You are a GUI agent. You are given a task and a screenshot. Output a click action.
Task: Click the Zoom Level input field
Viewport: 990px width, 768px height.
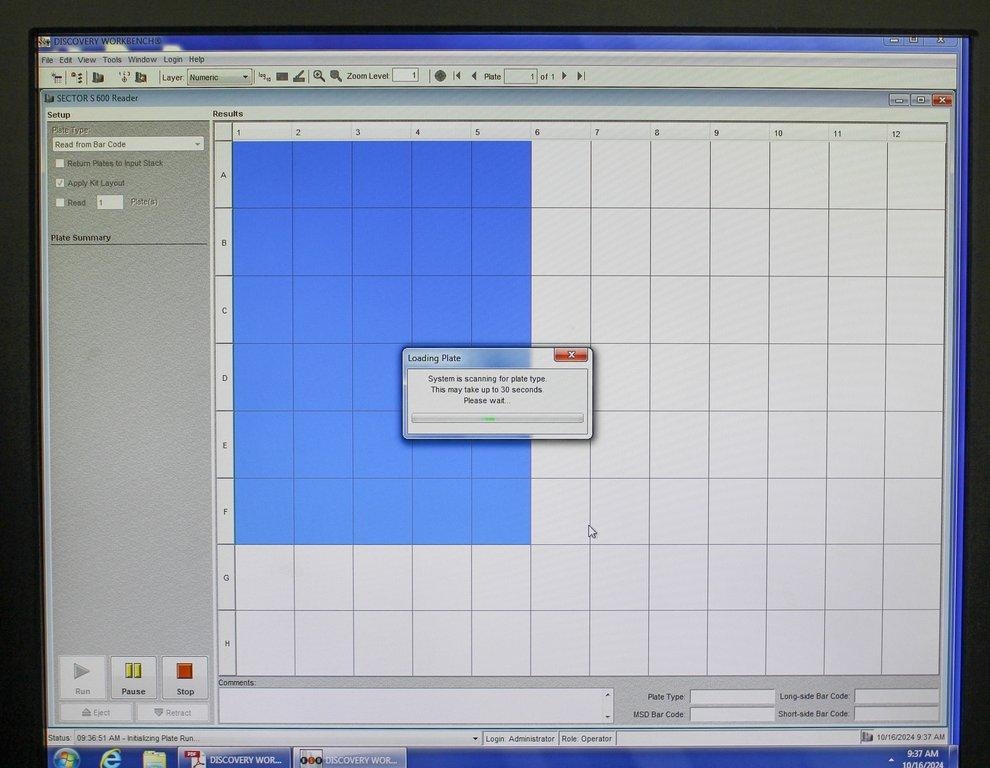coord(405,76)
